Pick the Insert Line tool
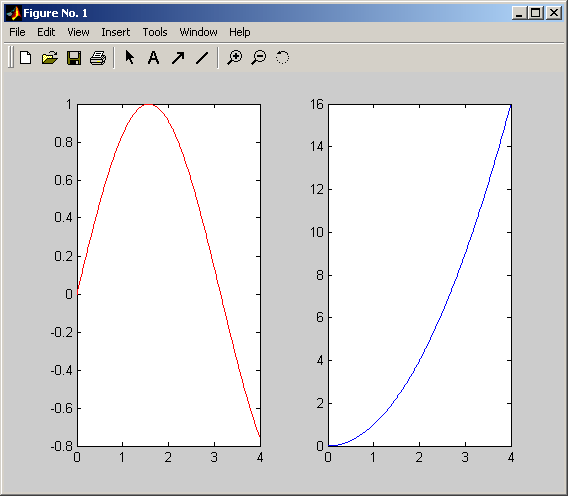568x496 pixels. (x=202, y=58)
